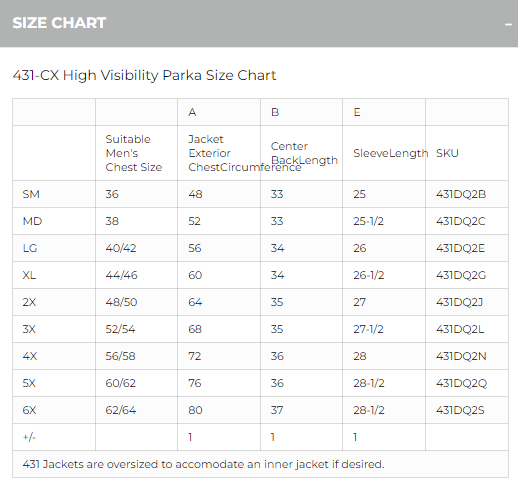Image resolution: width=518 pixels, height=485 pixels.
Task: Click SKU 431DQ2Q for size 5X
Action: tap(461, 383)
